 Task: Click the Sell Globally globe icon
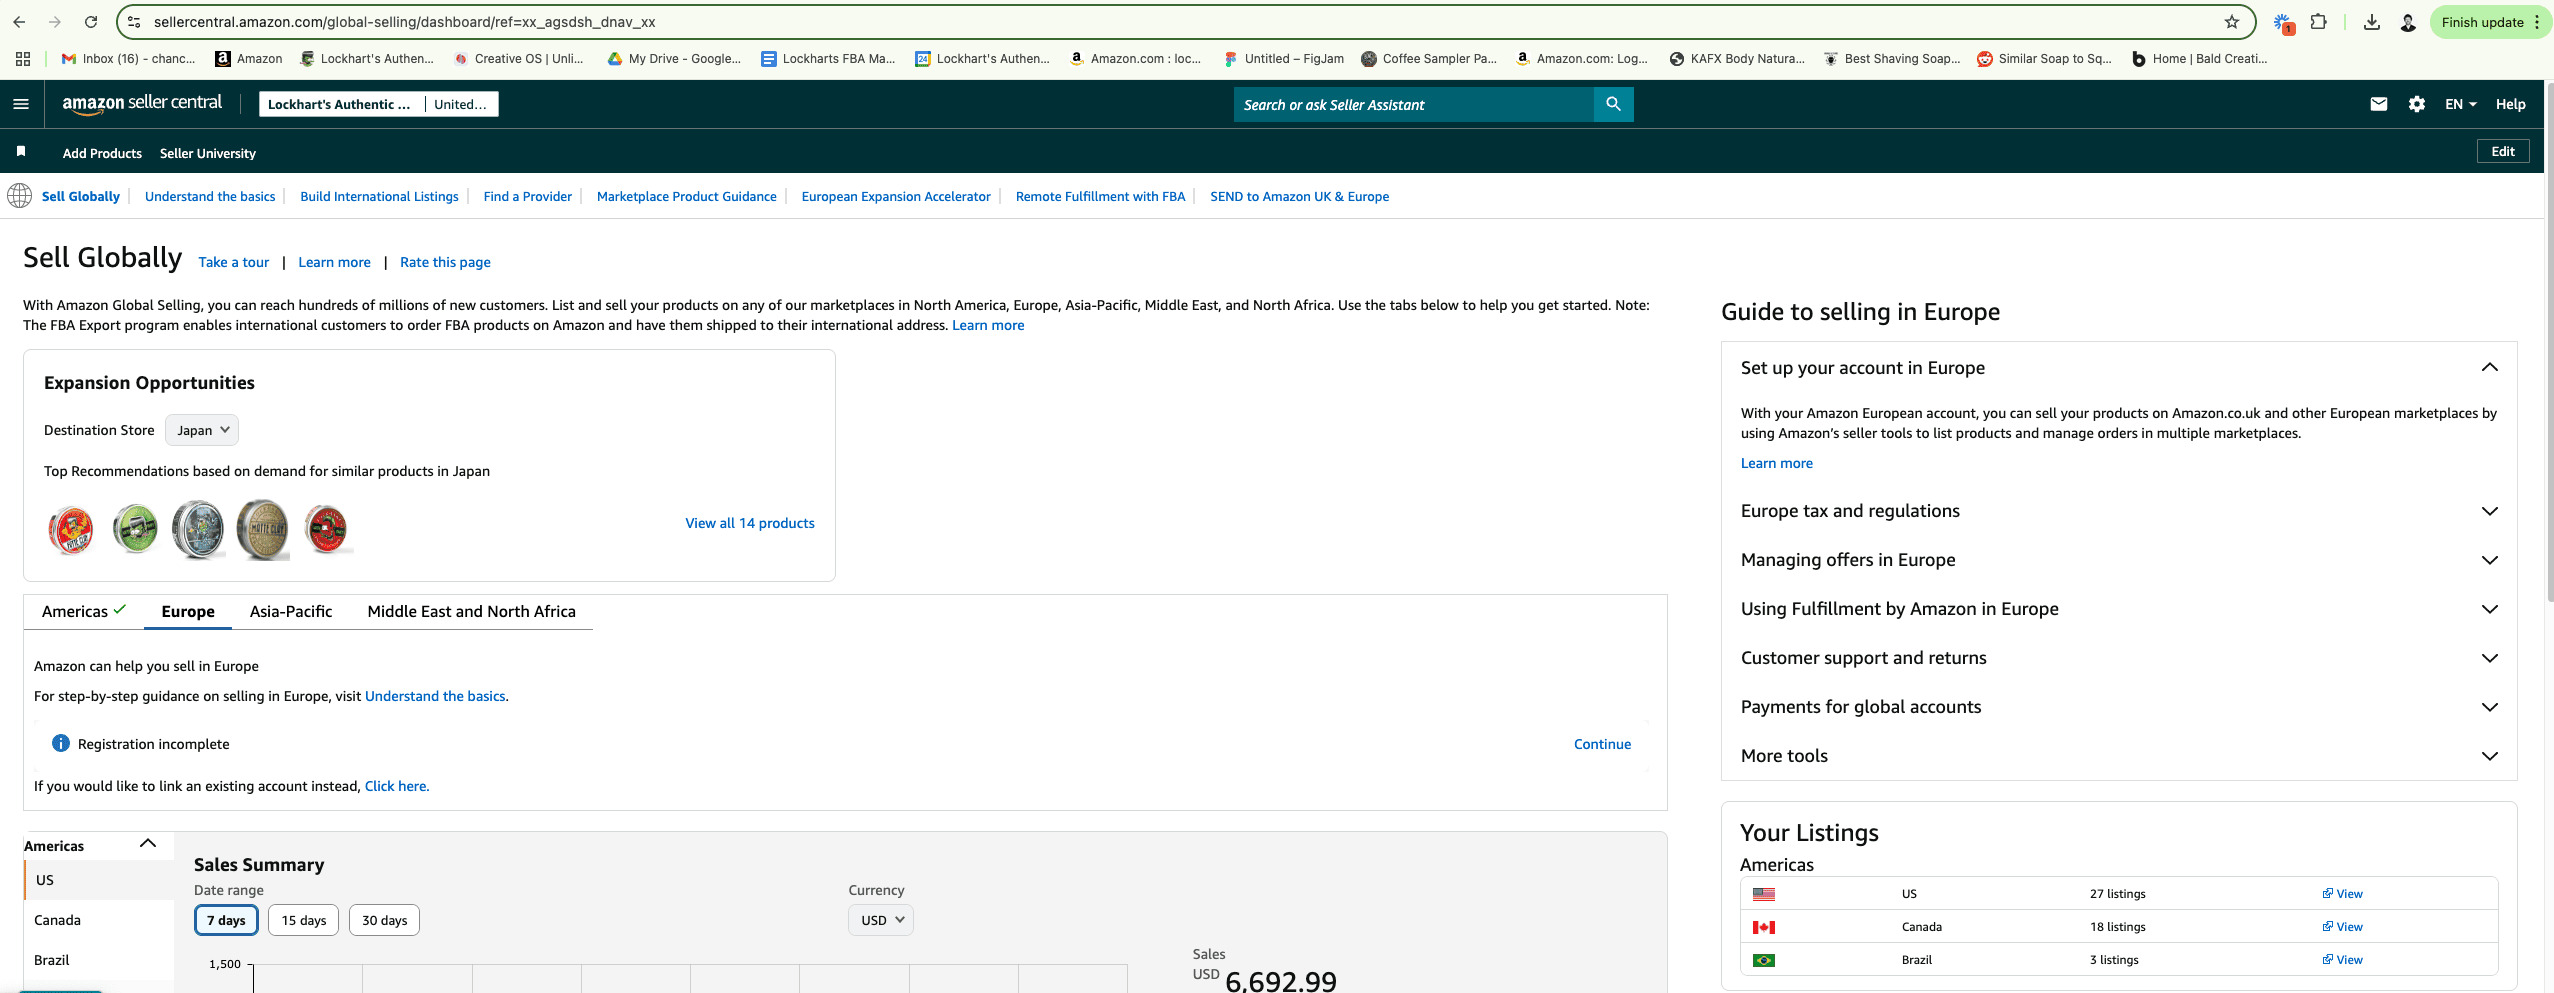point(19,195)
